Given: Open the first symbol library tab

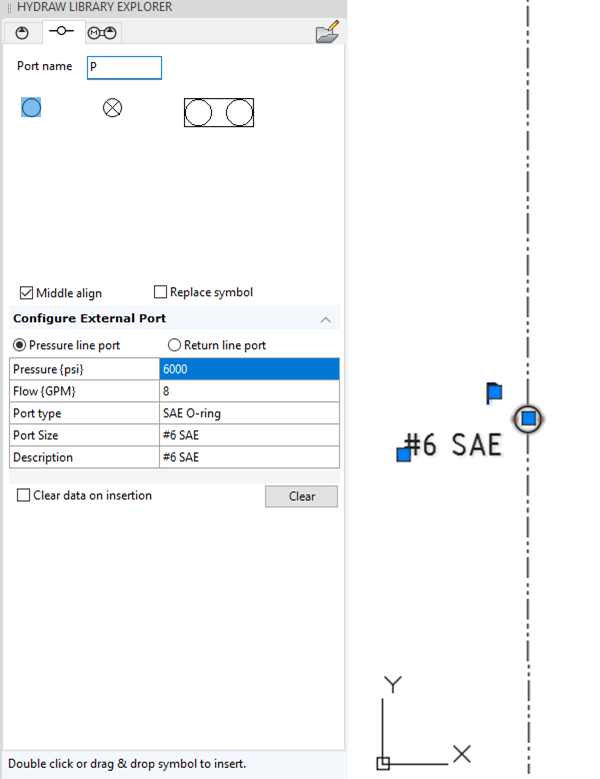Looking at the screenshot, I should coord(22,32).
